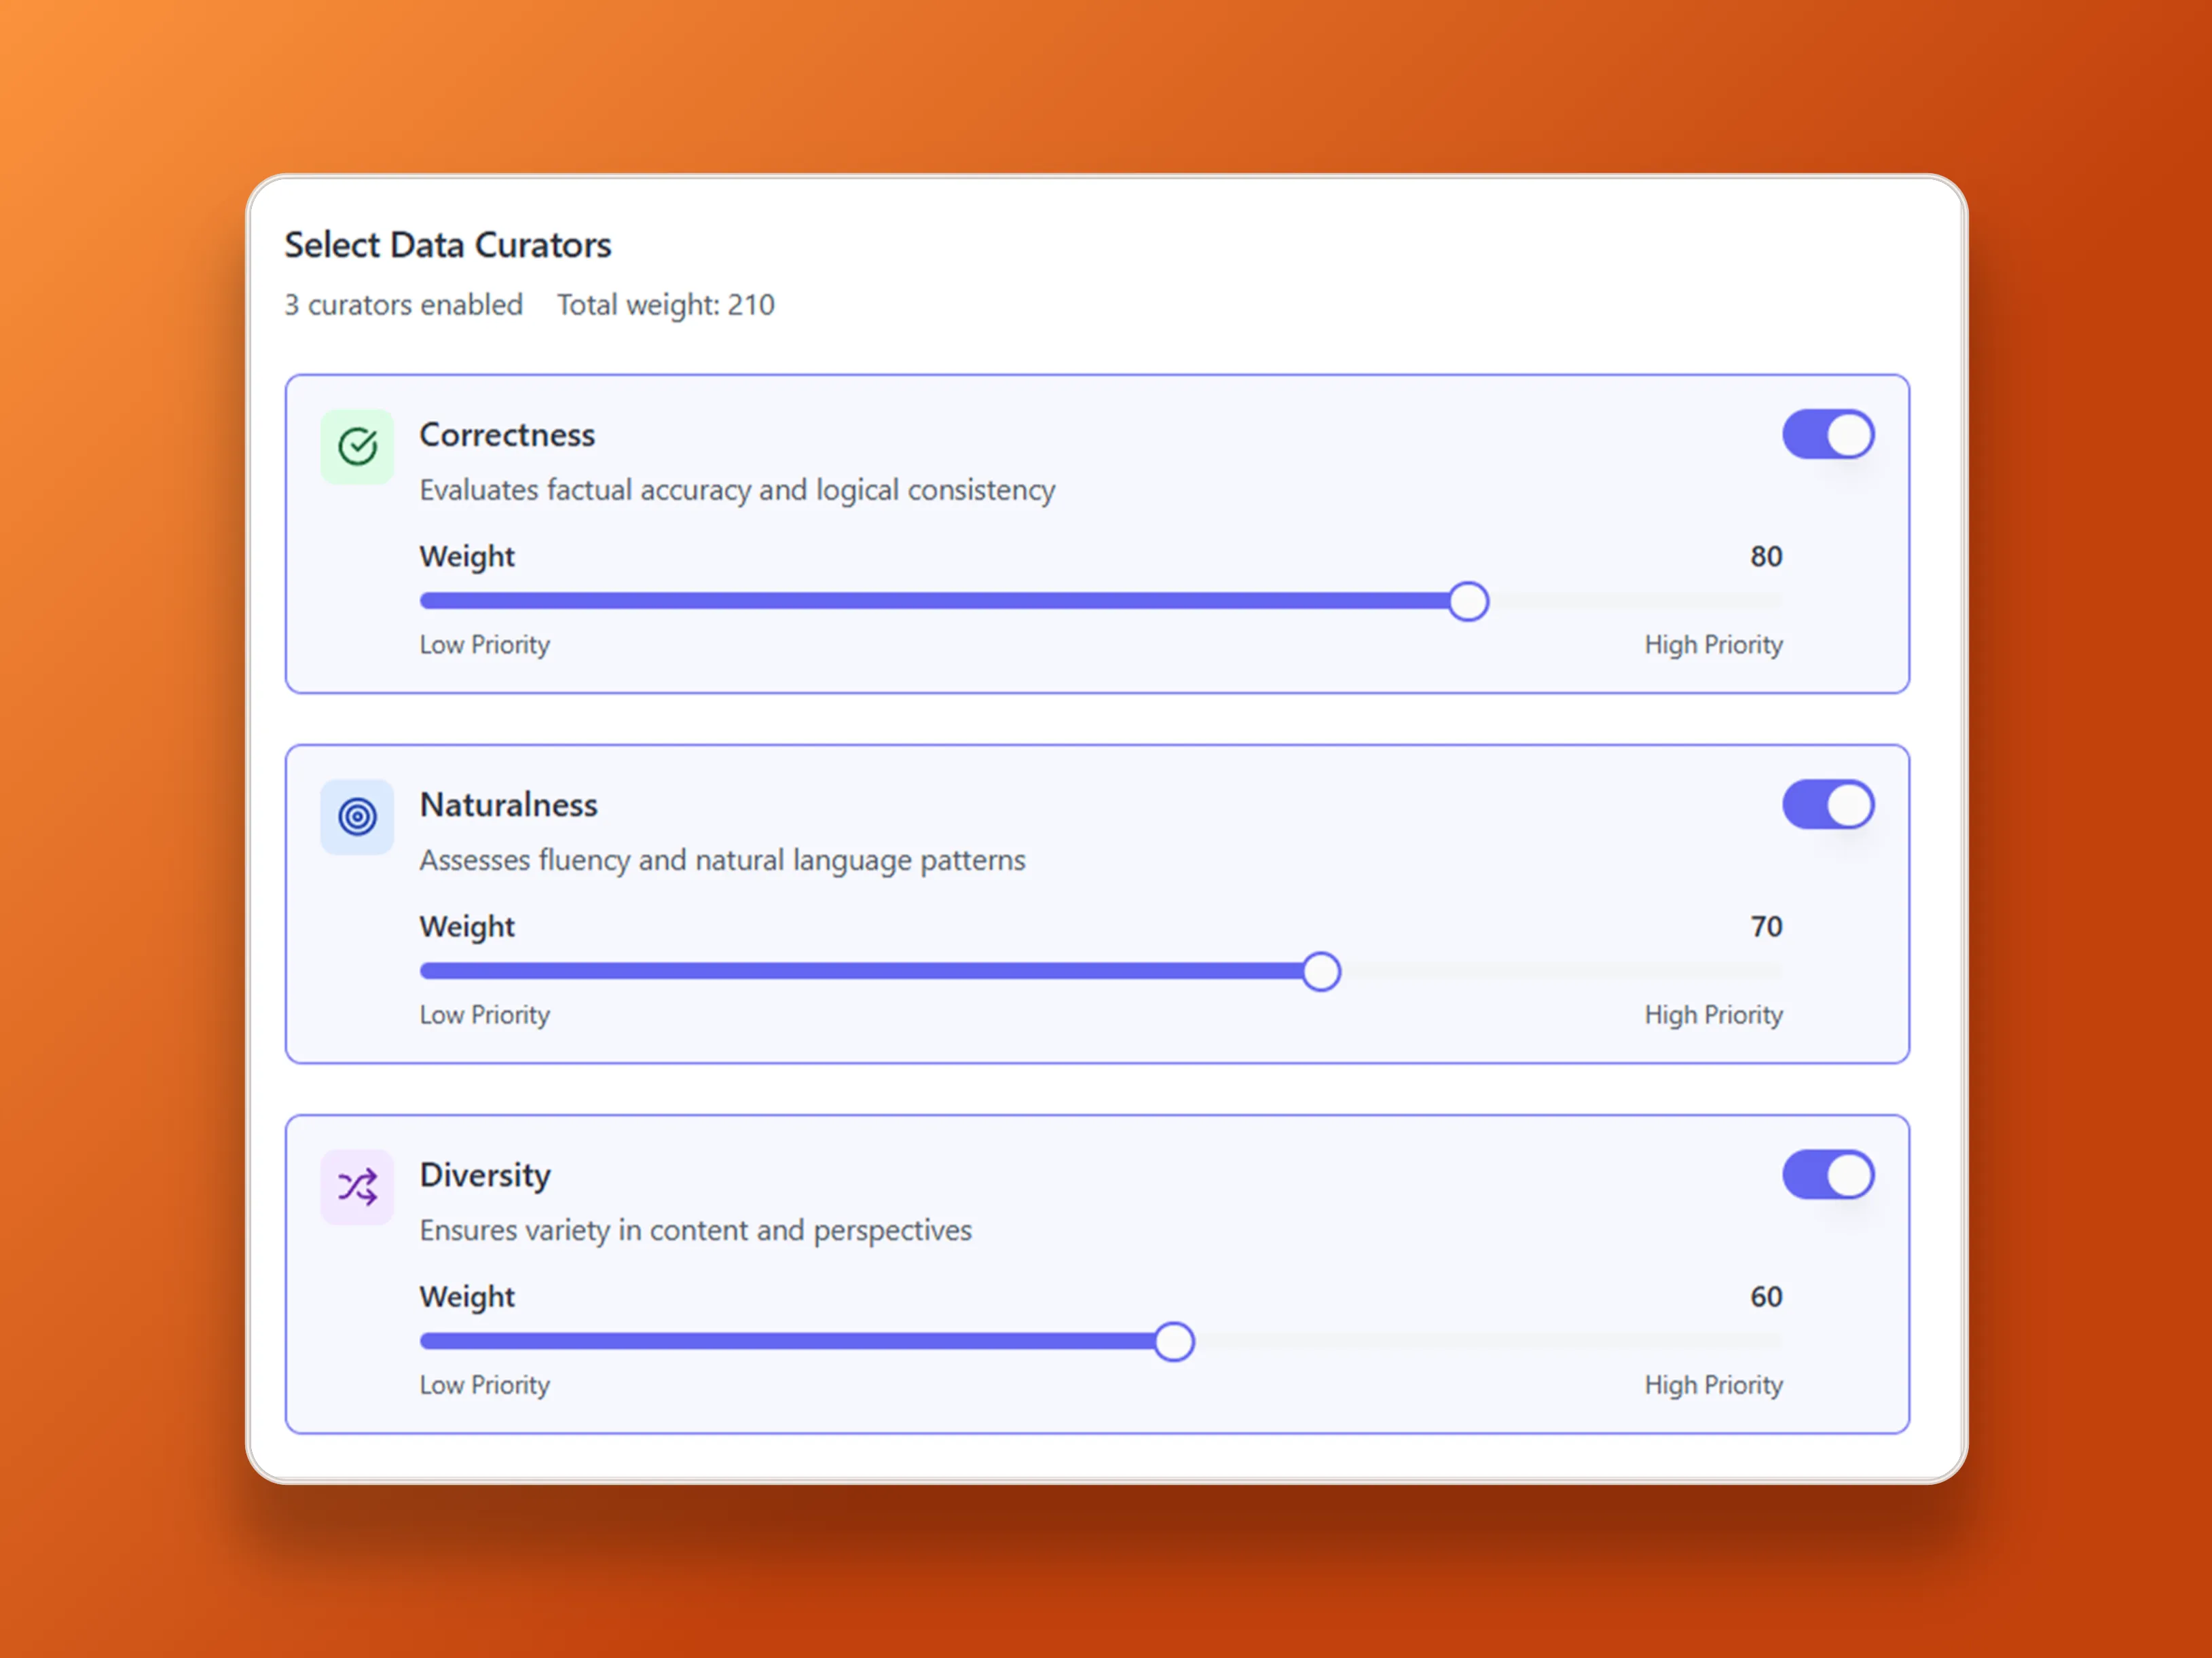Click the '3 curators enabled' text
2212x1658 pixels.
point(403,304)
